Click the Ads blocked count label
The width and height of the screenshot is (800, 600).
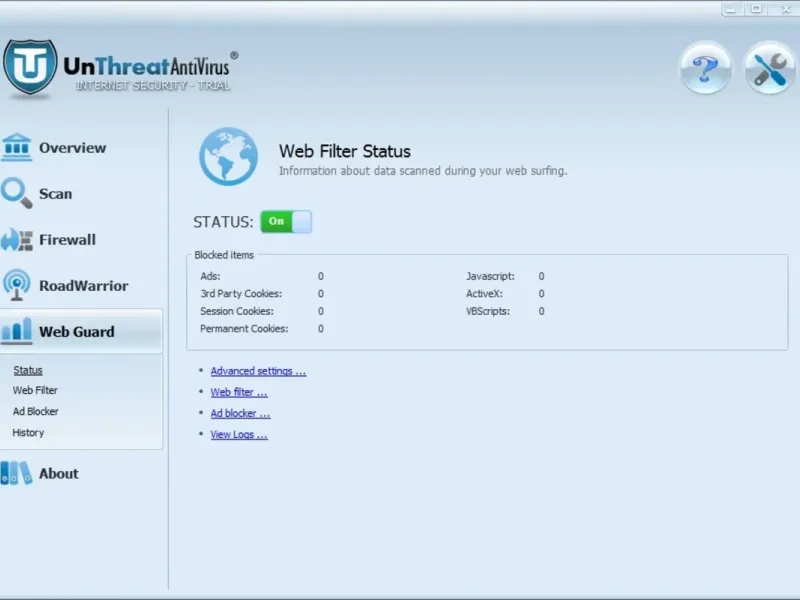210,276
